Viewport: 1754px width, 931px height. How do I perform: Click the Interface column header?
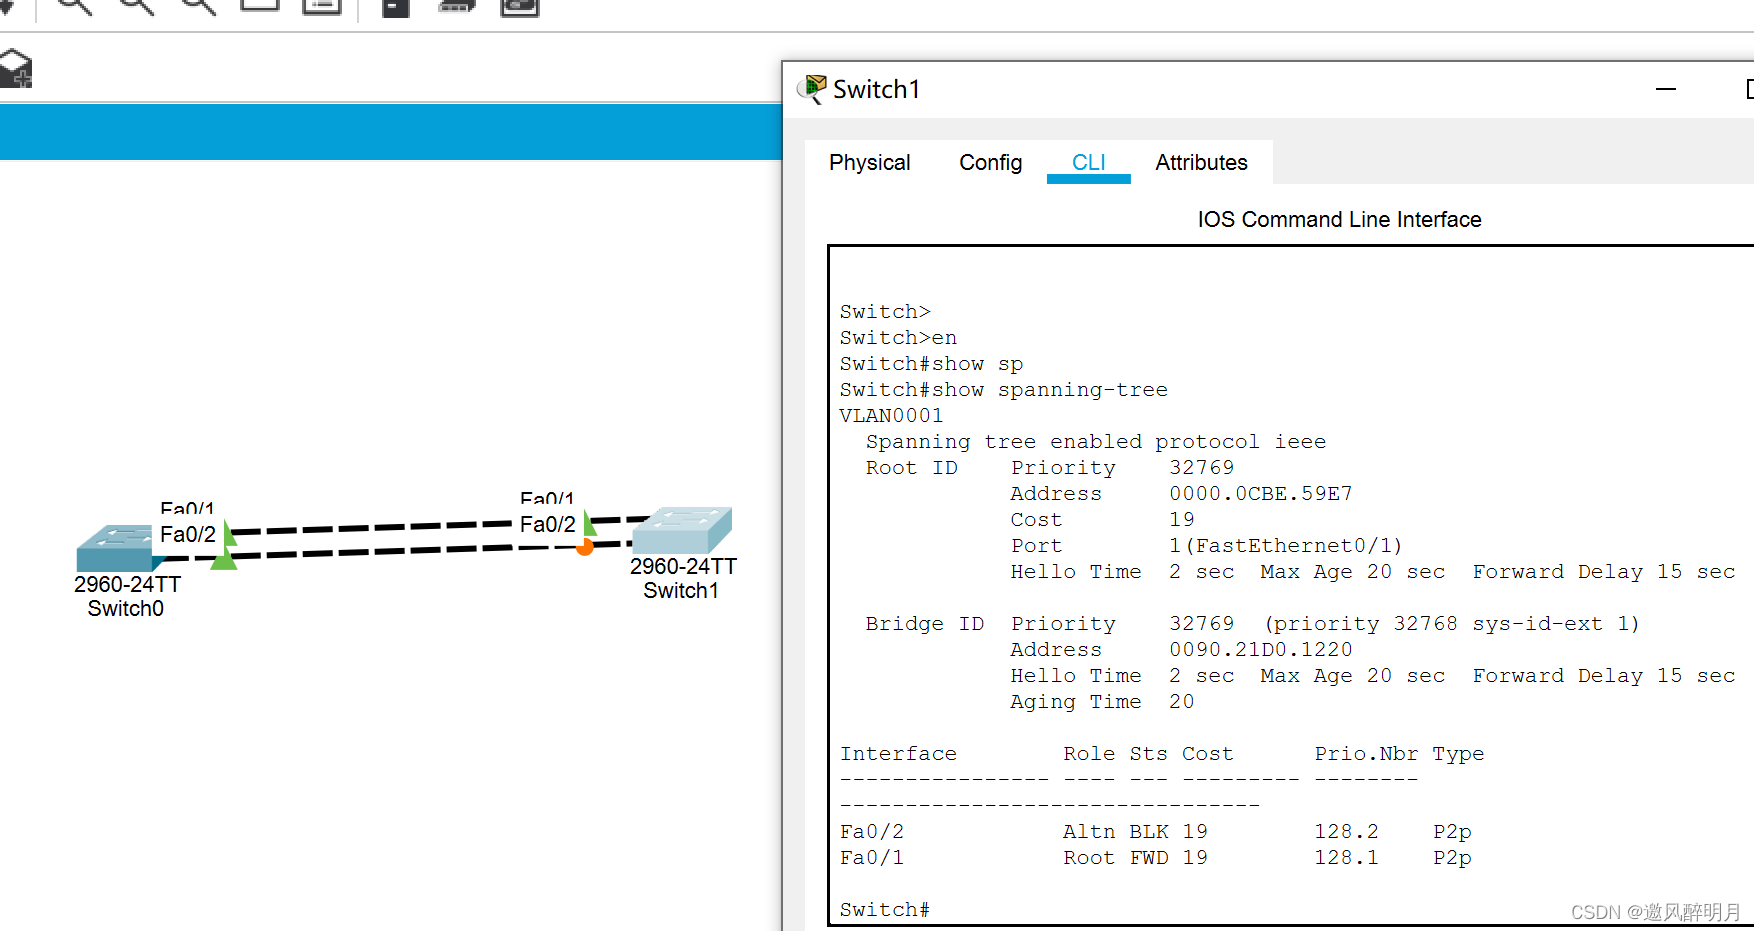899,754
